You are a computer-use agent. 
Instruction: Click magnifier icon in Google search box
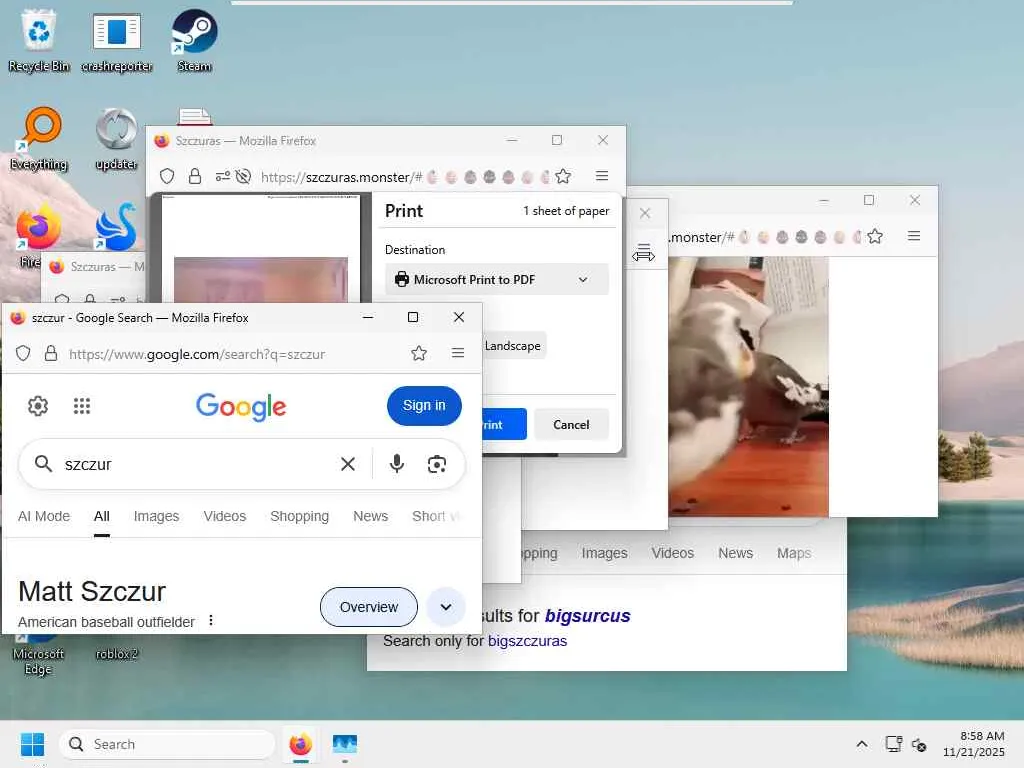pyautogui.click(x=43, y=464)
